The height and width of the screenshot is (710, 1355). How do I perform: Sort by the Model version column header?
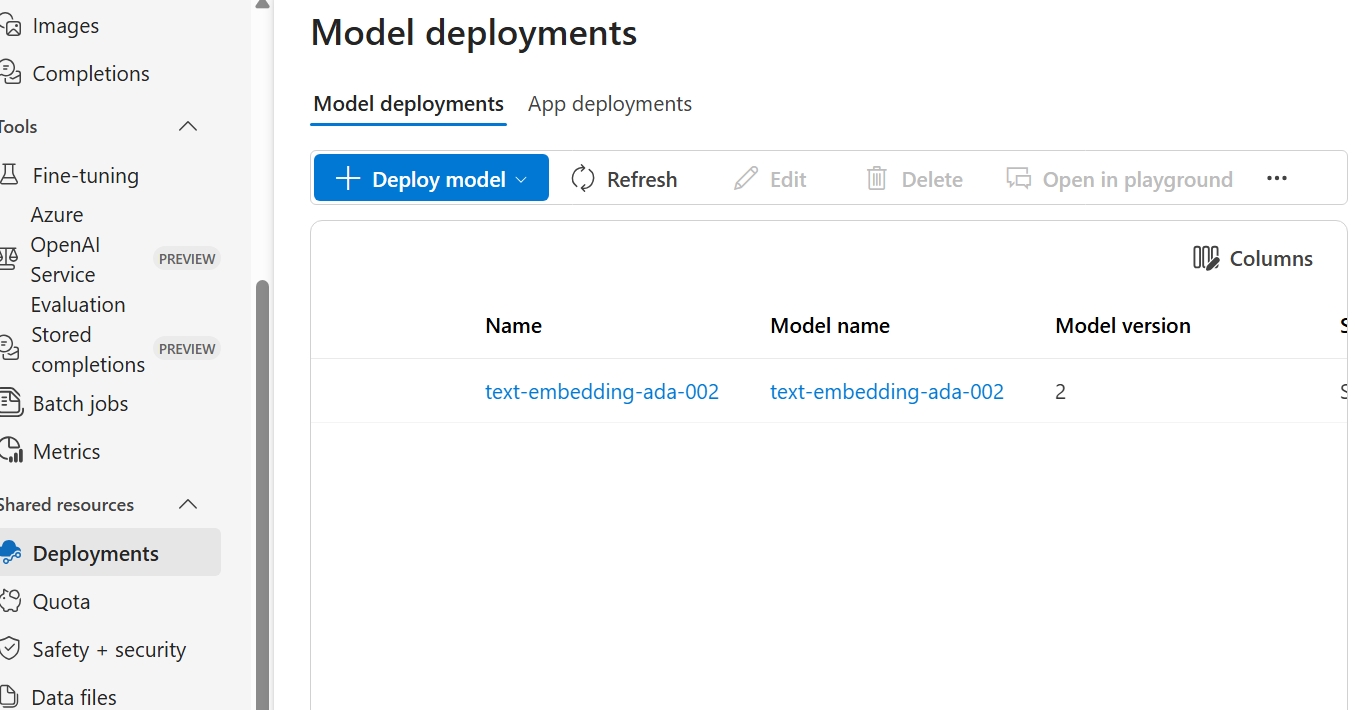(1123, 326)
